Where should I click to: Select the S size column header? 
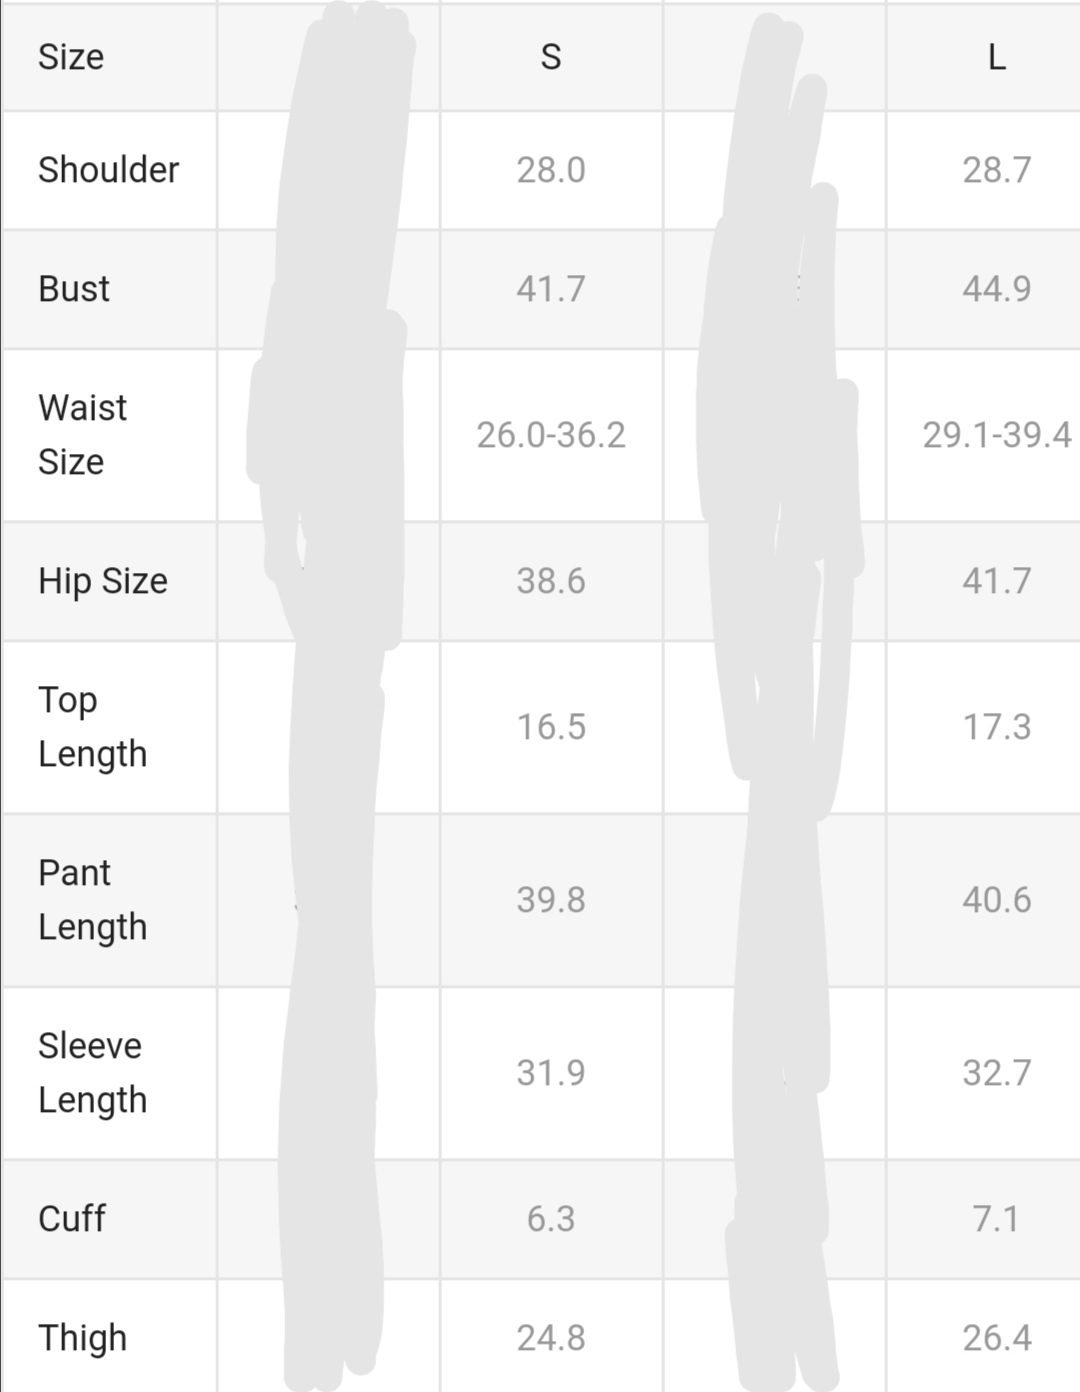551,57
